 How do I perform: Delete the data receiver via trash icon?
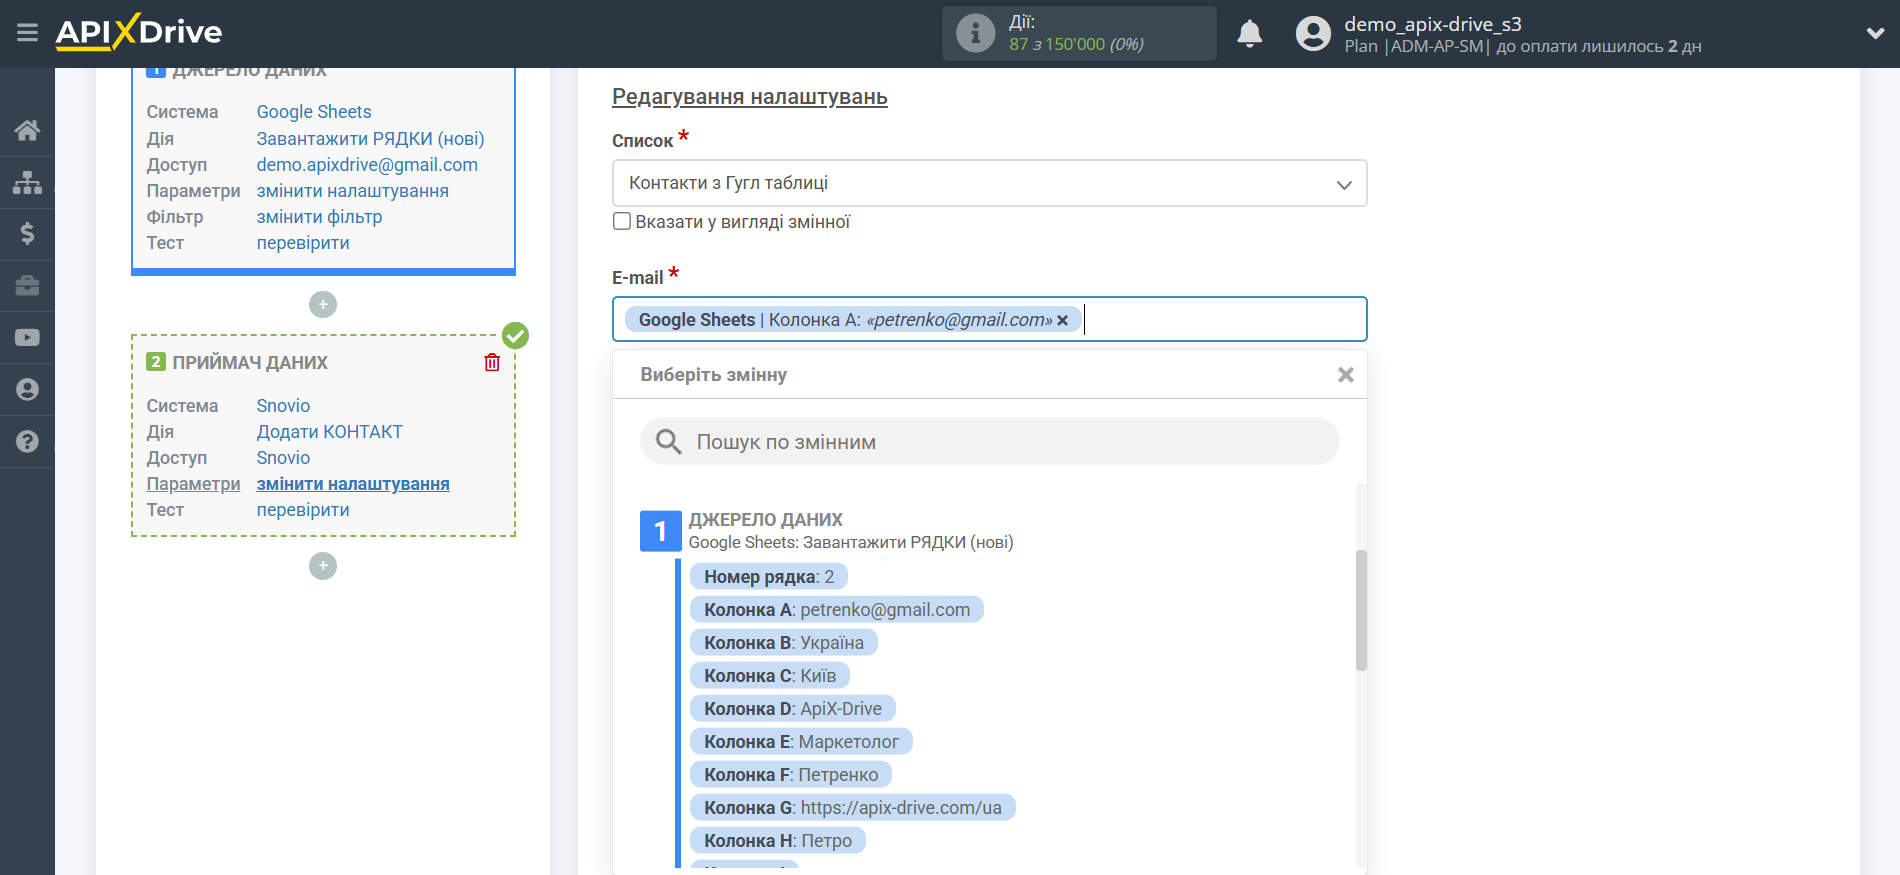coord(492,362)
